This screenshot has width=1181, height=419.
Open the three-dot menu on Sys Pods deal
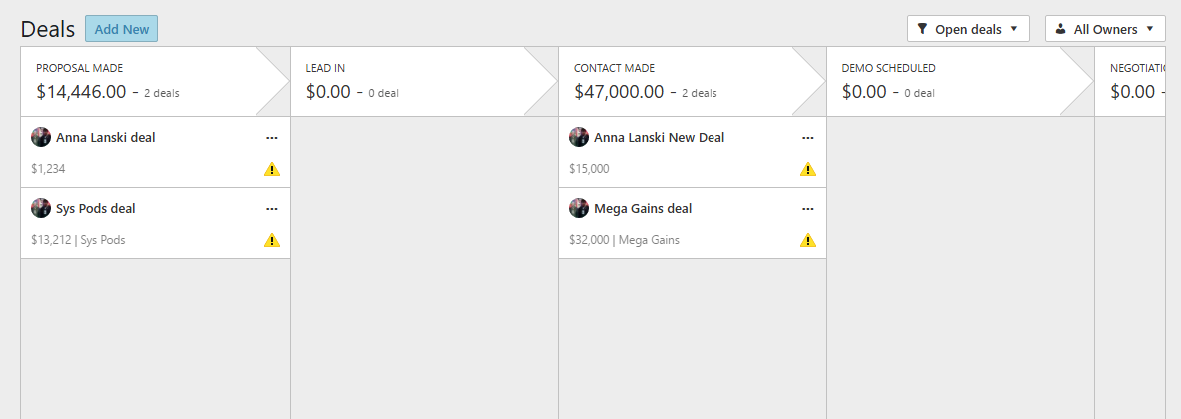(x=272, y=209)
